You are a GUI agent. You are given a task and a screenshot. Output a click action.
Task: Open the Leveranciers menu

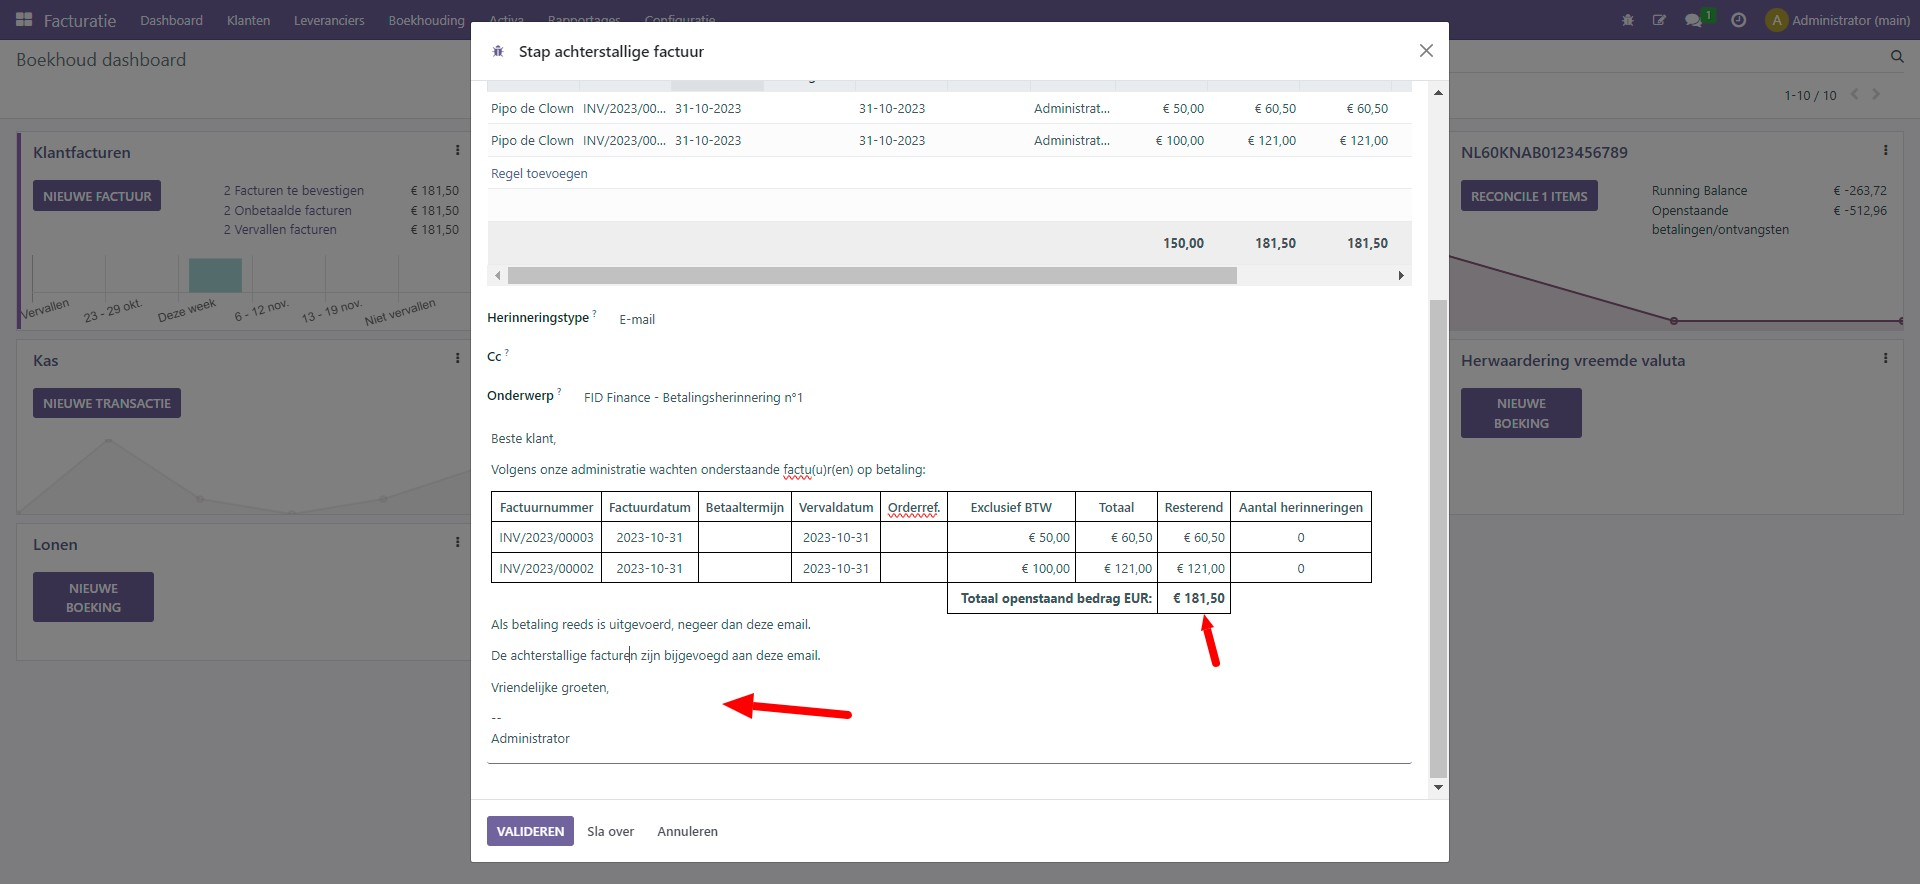(x=329, y=20)
